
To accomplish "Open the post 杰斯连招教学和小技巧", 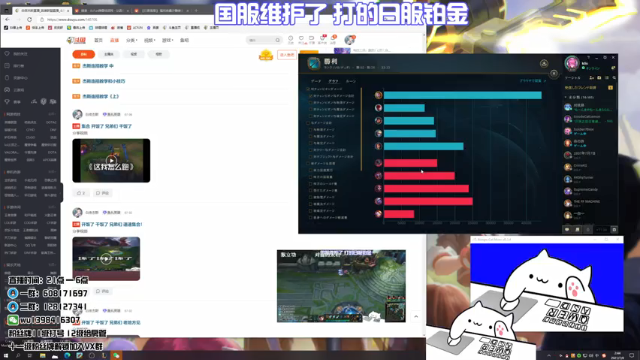I will (x=104, y=81).
